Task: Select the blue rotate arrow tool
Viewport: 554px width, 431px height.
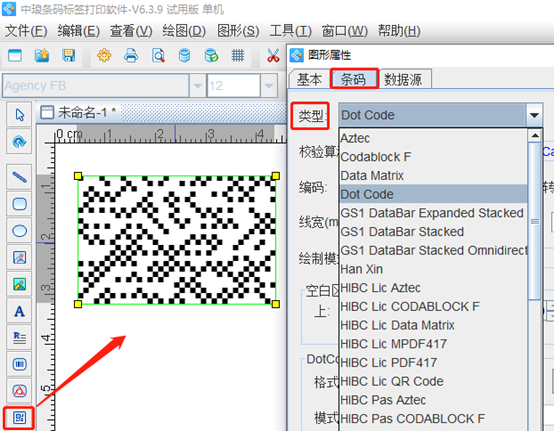Action: click(x=19, y=142)
